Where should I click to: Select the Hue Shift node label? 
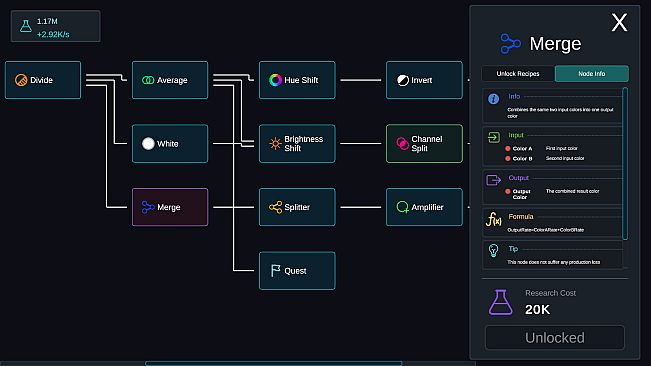click(x=301, y=80)
